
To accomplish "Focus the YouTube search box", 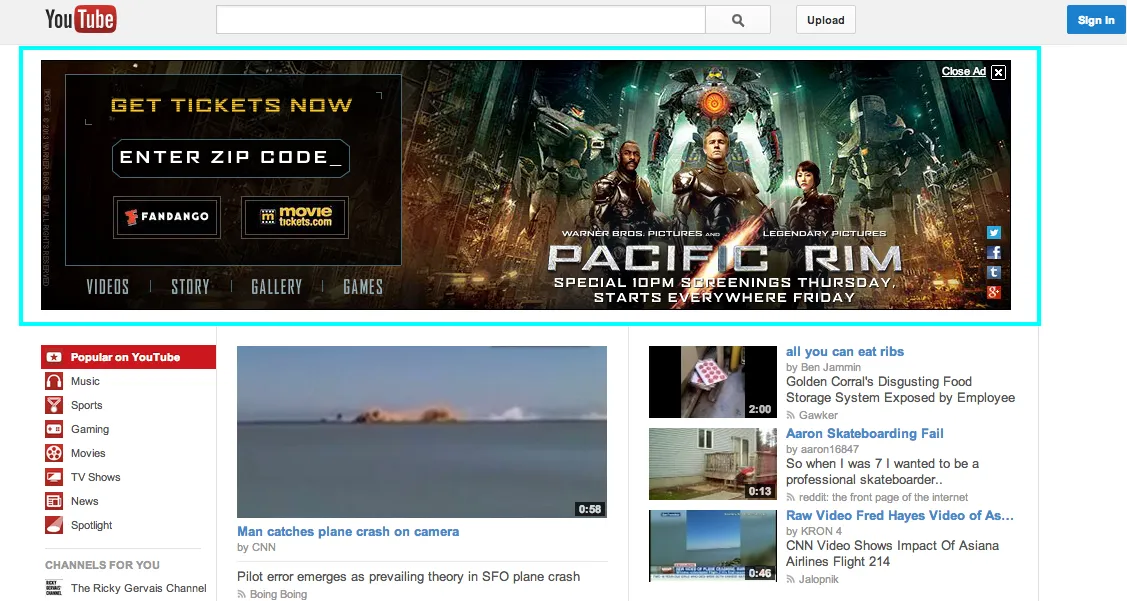I will pos(461,20).
